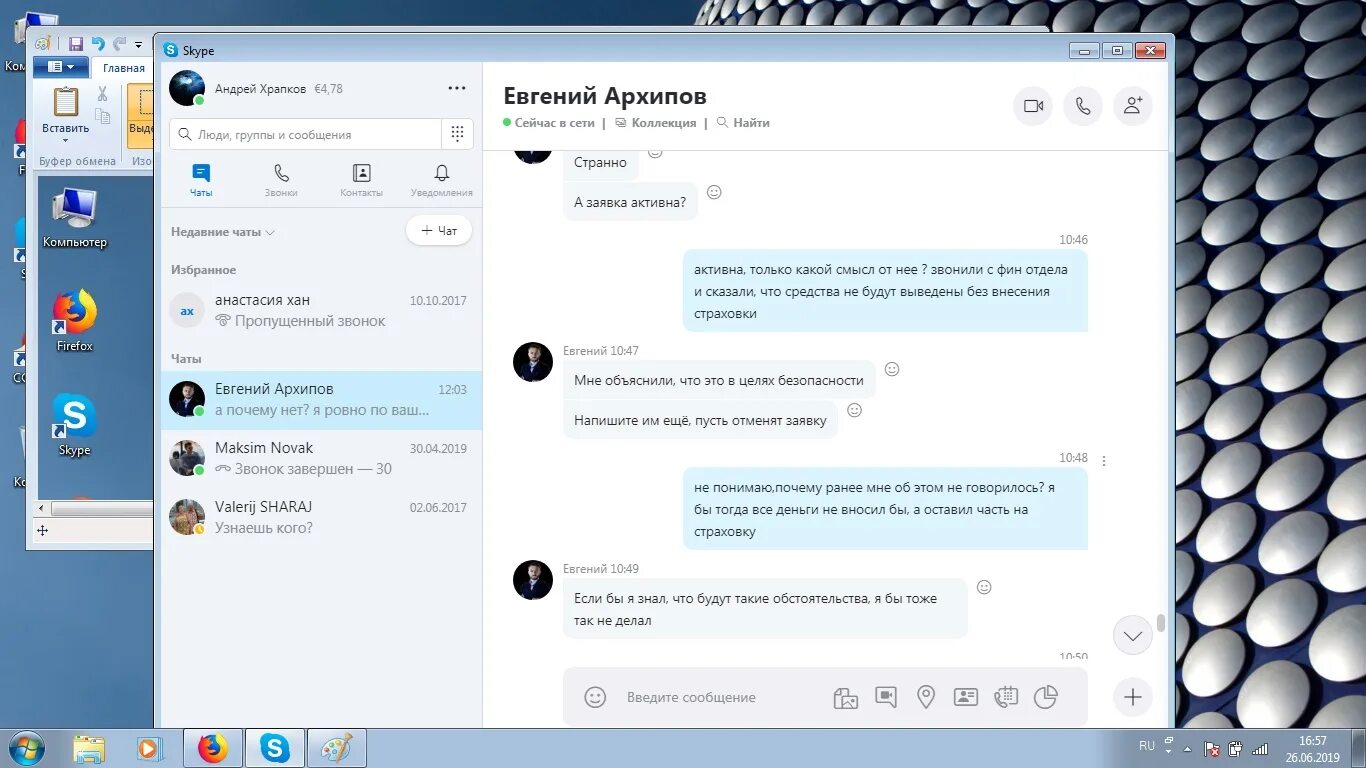React to the "Напишите им ещё" message
This screenshot has width=1366, height=768.
pyautogui.click(x=854, y=410)
